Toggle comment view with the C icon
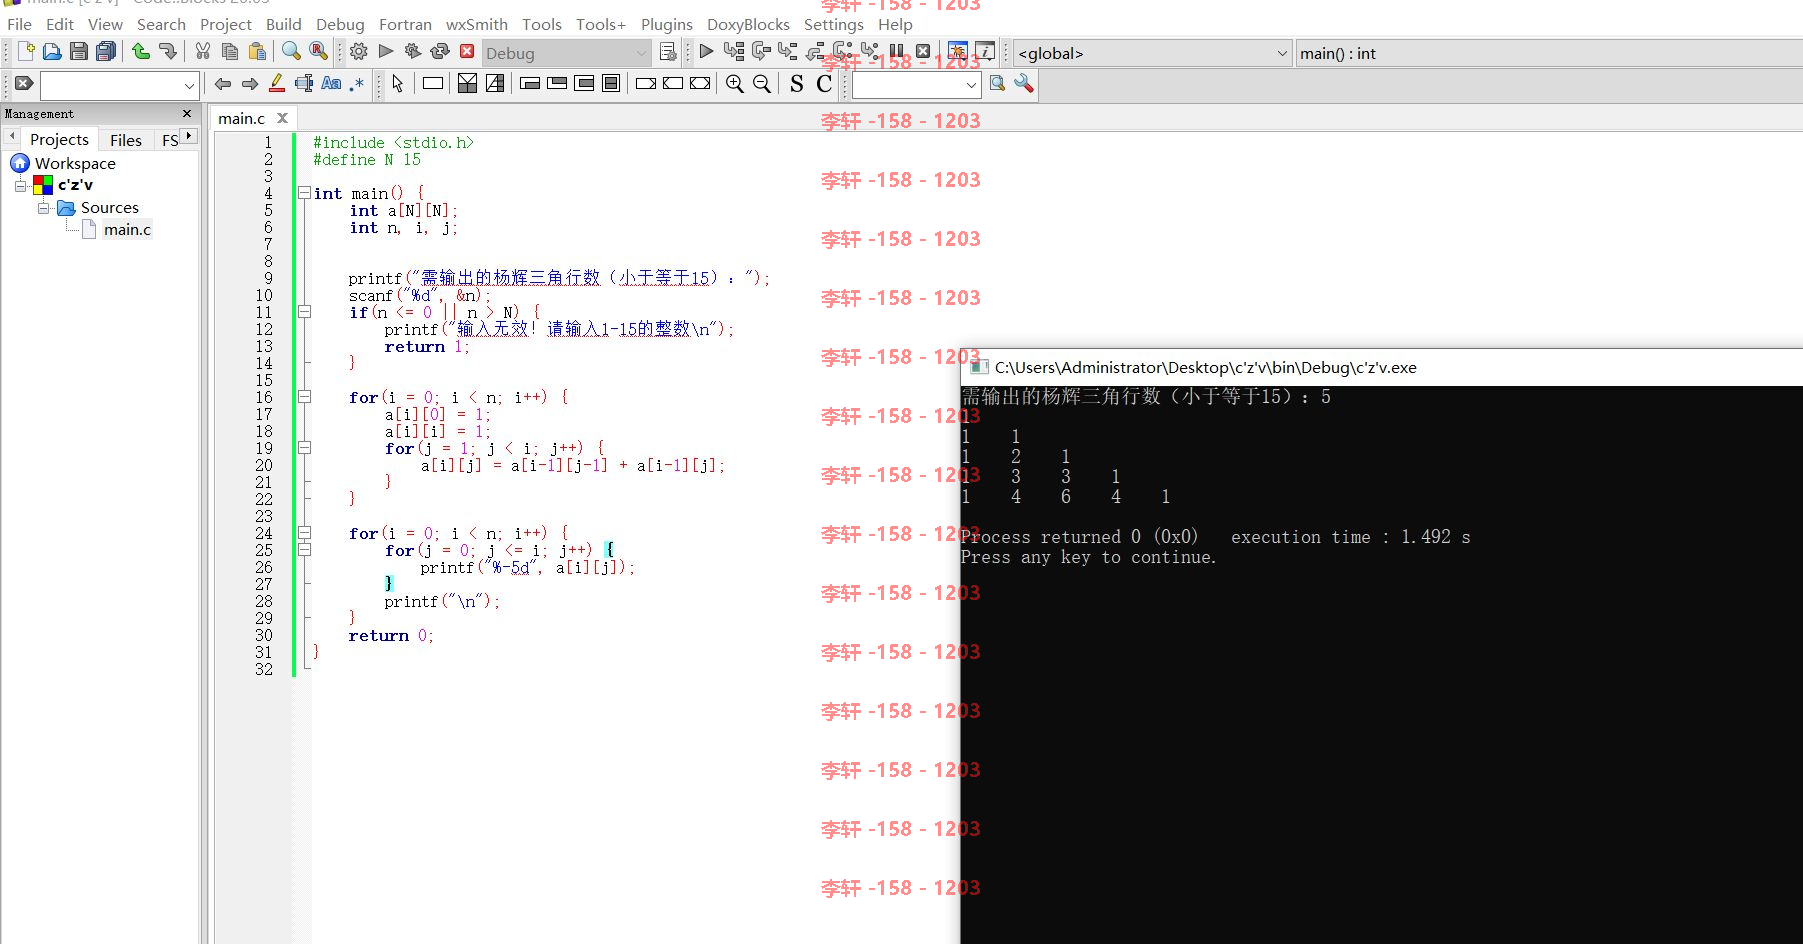Image resolution: width=1803 pixels, height=944 pixels. [824, 84]
